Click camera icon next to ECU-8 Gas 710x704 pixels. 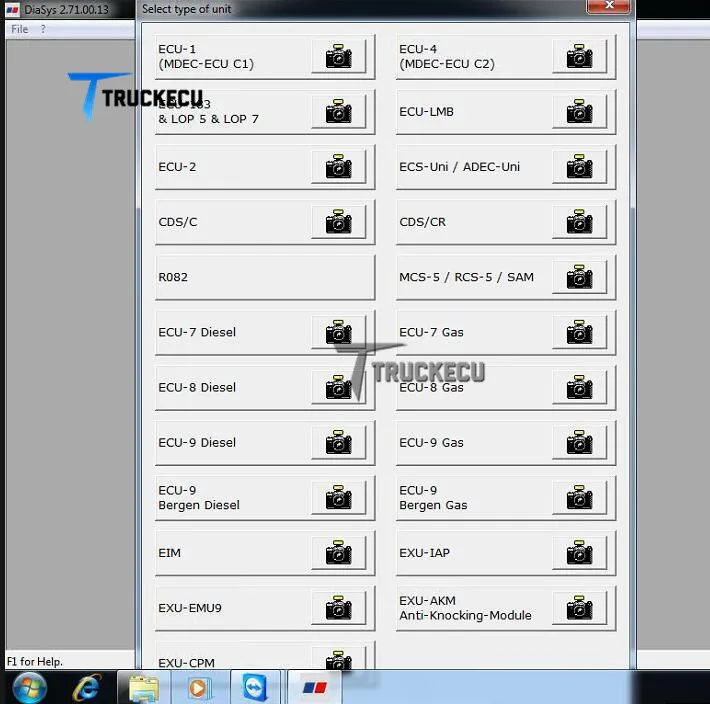[x=579, y=388]
